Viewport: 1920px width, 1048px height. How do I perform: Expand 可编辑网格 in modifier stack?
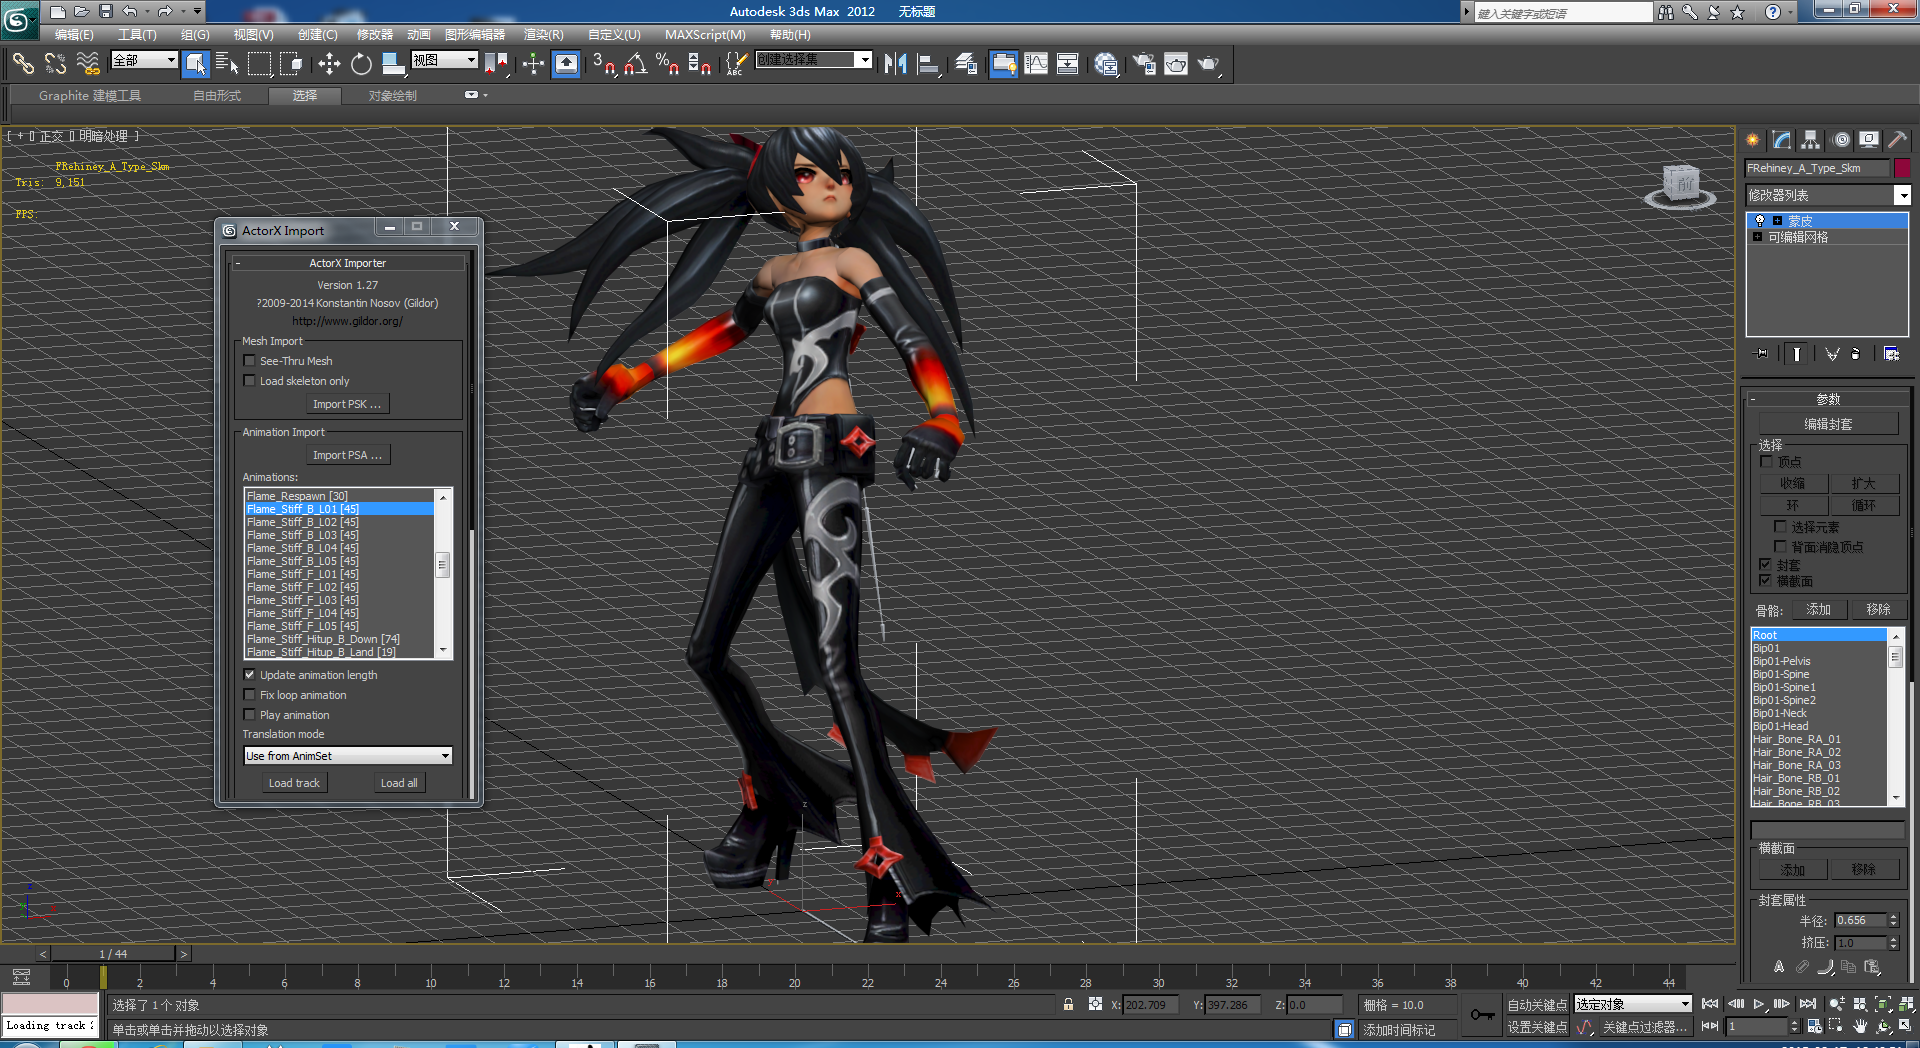coord(1757,237)
